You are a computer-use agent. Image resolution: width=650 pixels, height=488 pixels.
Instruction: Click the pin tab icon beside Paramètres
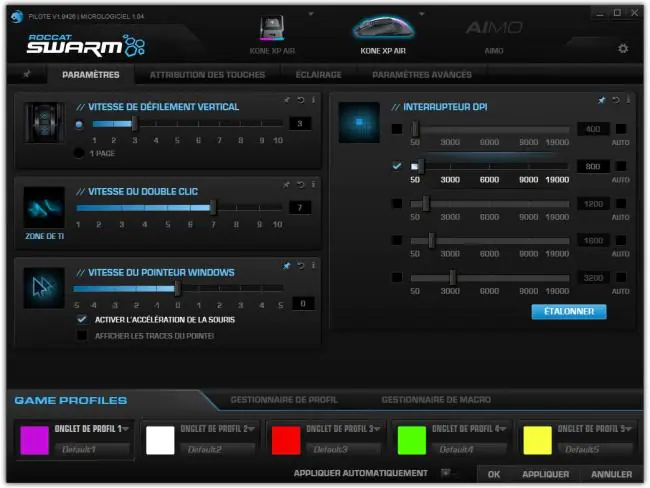coord(27,74)
